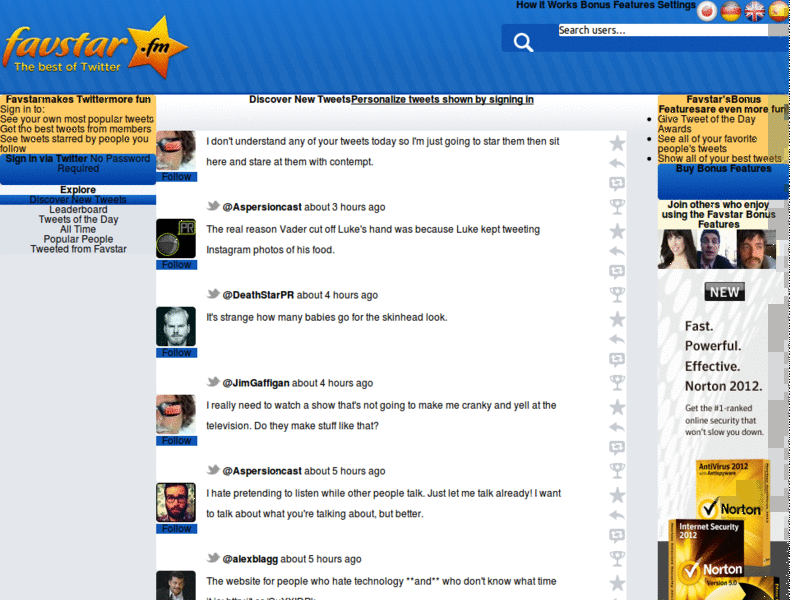
Task: Click the bearded man Bonus user photo
Action: 756,249
